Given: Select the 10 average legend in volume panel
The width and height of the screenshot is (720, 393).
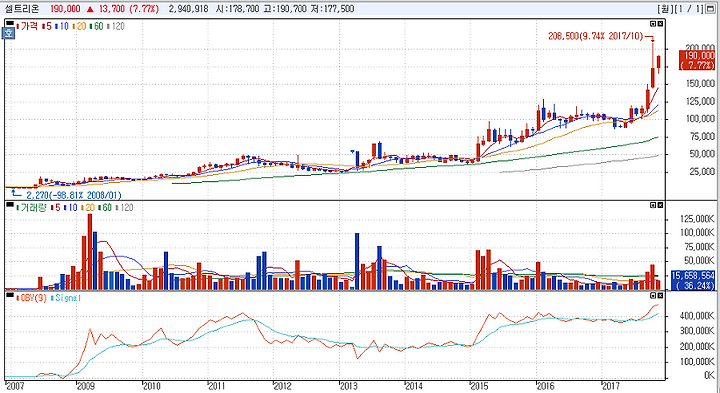Looking at the screenshot, I should (x=70, y=208).
